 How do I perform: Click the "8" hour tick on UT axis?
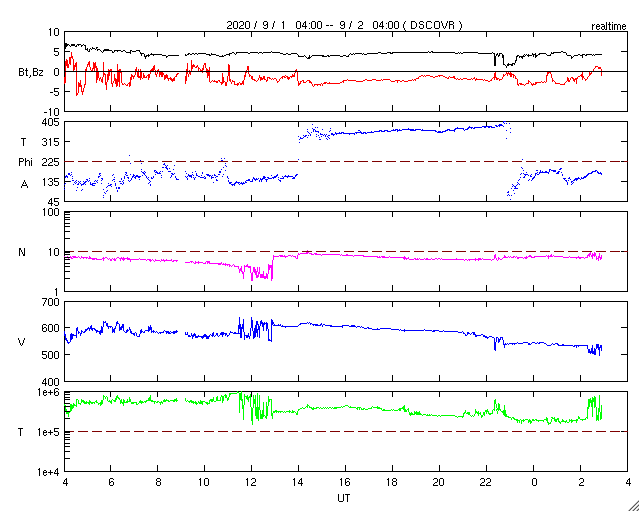[x=158, y=483]
